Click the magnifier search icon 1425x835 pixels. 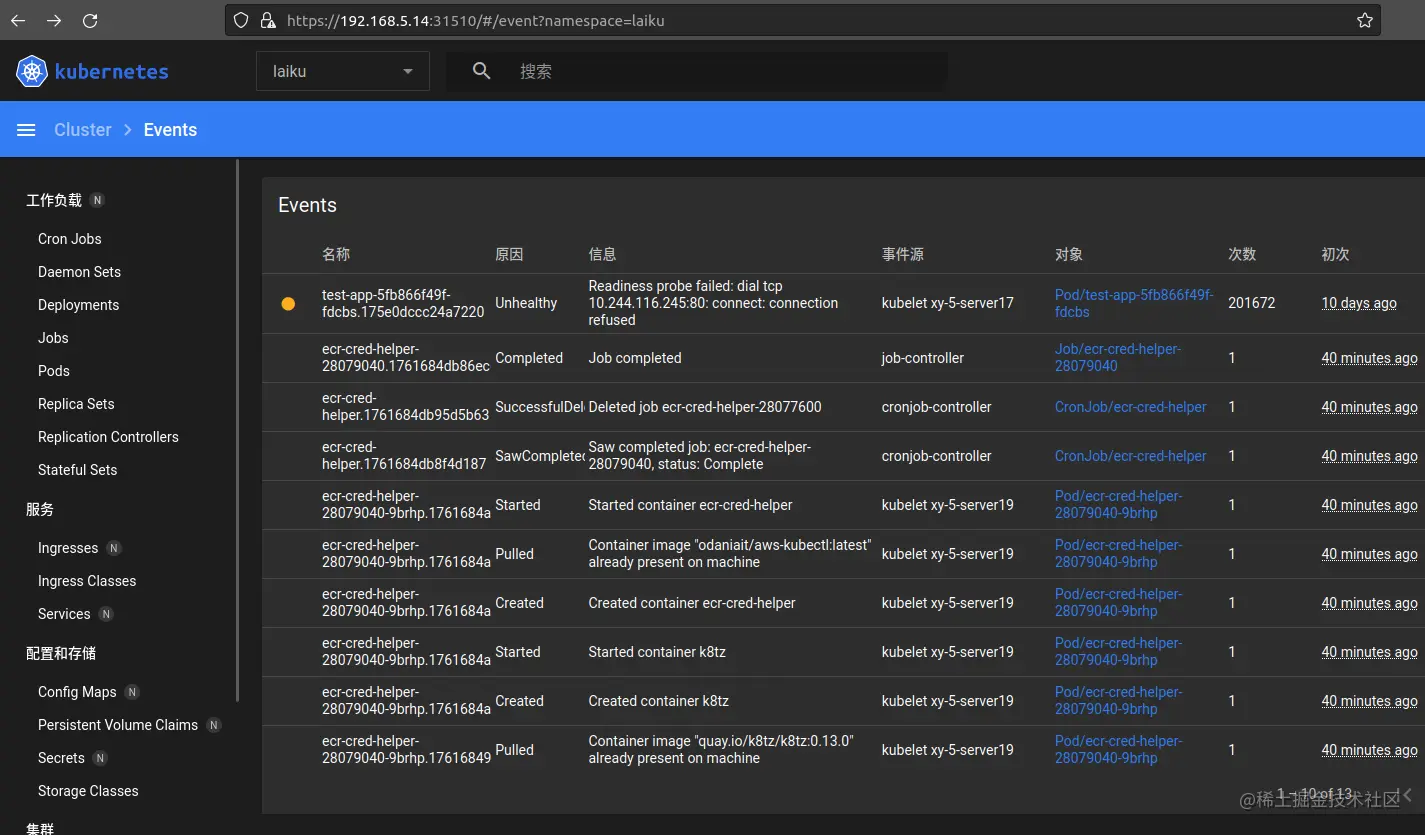(482, 71)
